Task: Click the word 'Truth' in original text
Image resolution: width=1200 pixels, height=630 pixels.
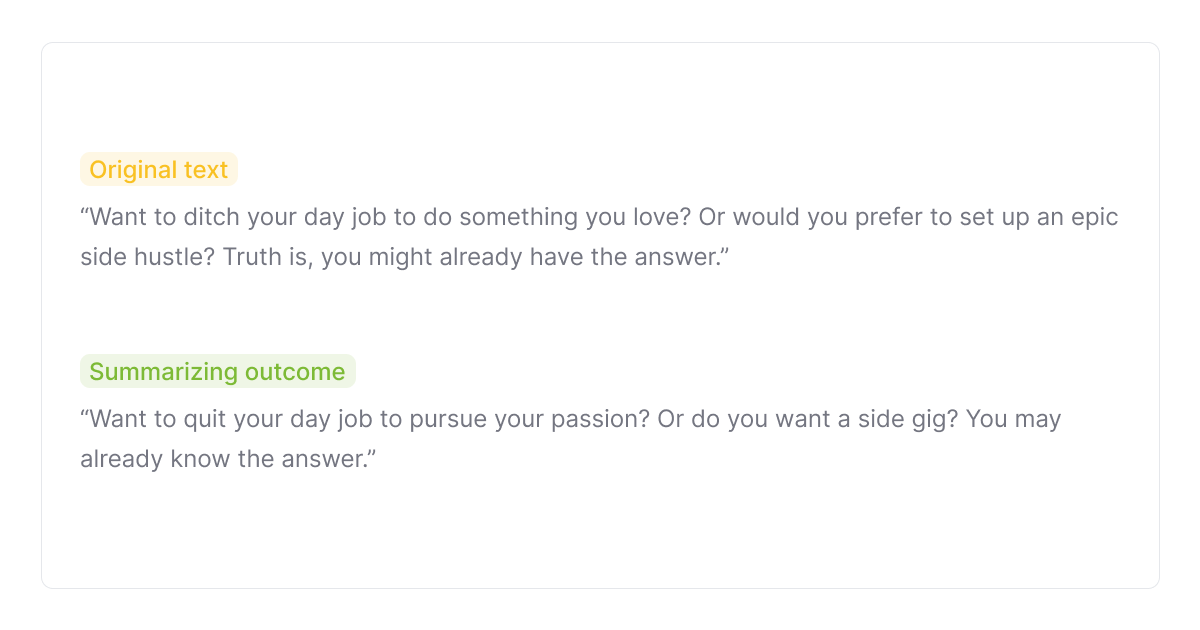Action: click(x=251, y=257)
